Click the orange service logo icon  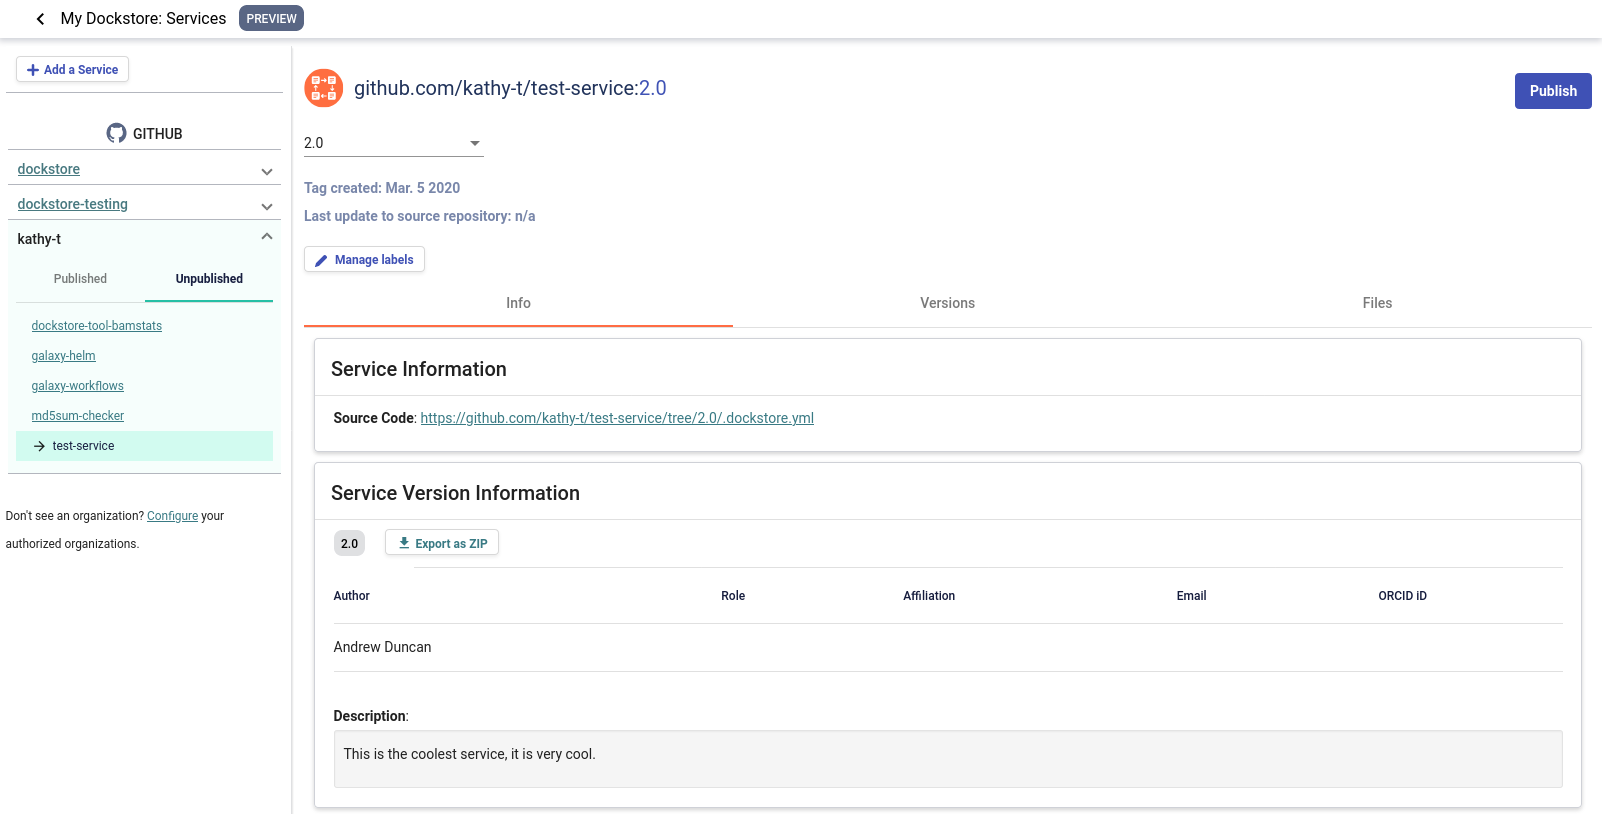(323, 89)
